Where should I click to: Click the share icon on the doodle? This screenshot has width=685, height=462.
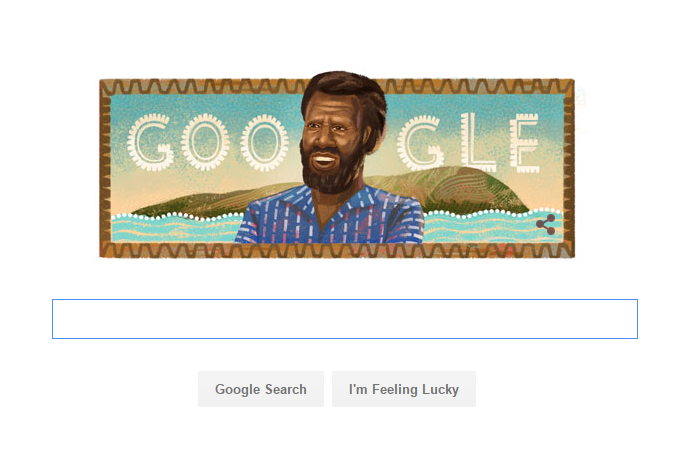click(x=546, y=224)
